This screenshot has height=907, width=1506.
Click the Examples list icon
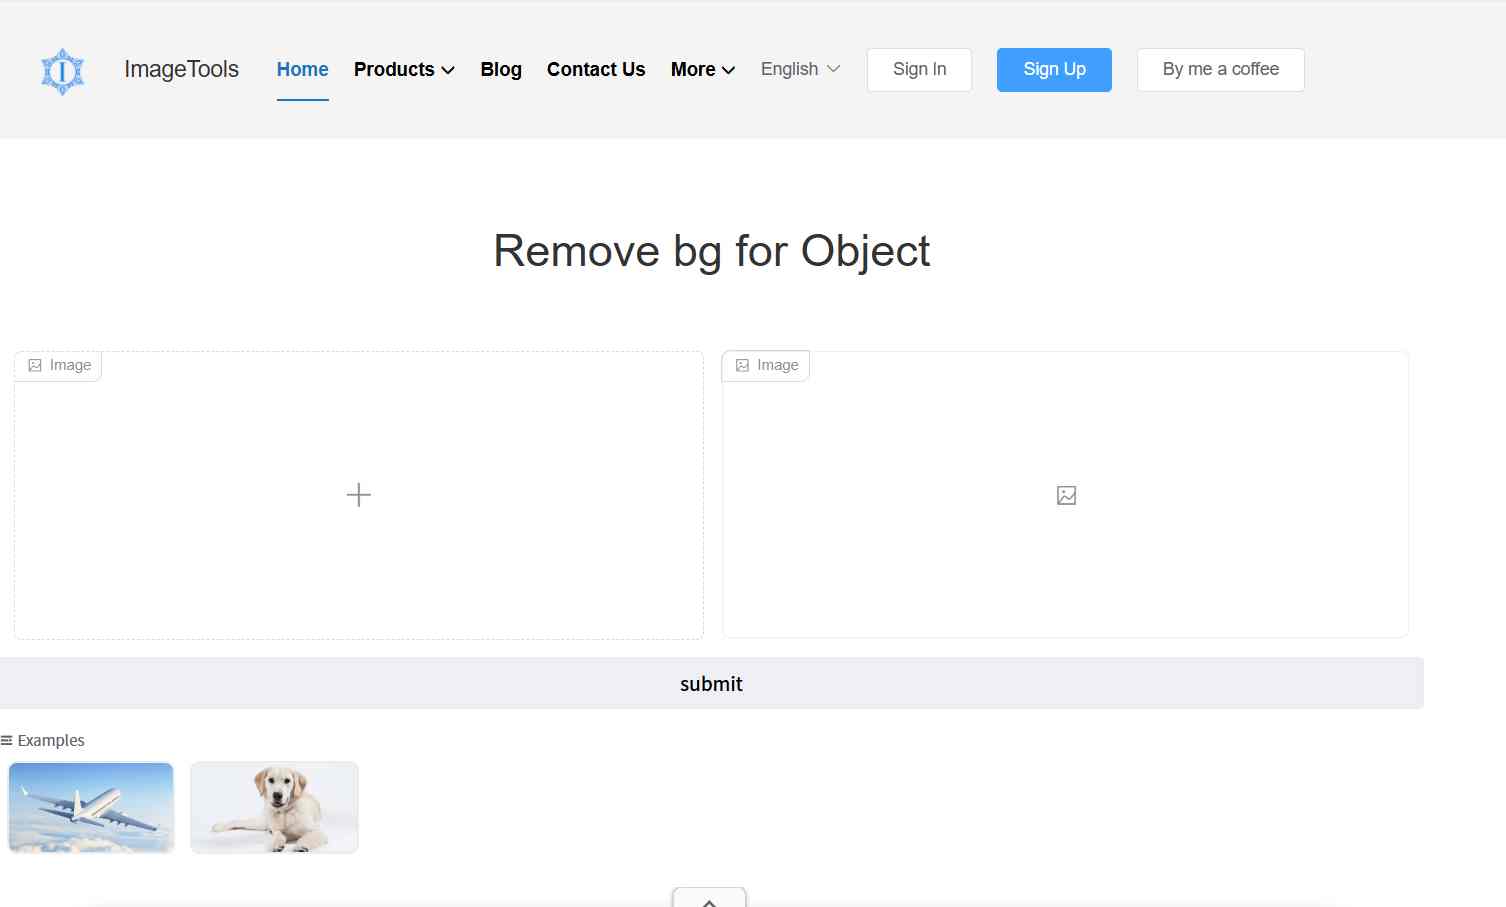click(7, 741)
